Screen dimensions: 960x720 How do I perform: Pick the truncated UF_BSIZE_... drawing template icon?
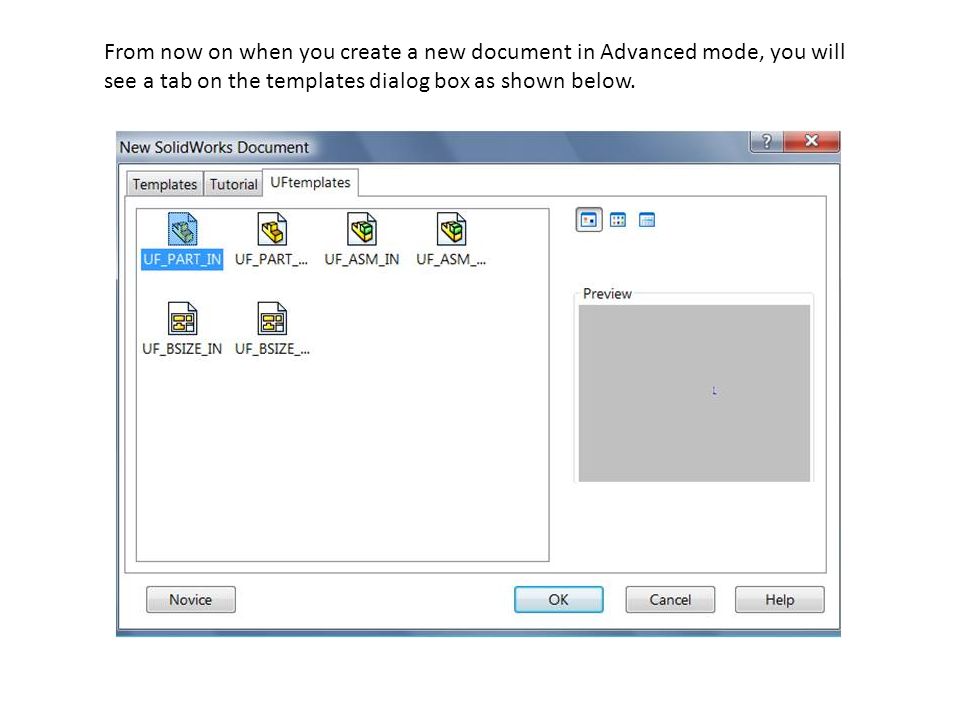pyautogui.click(x=272, y=318)
